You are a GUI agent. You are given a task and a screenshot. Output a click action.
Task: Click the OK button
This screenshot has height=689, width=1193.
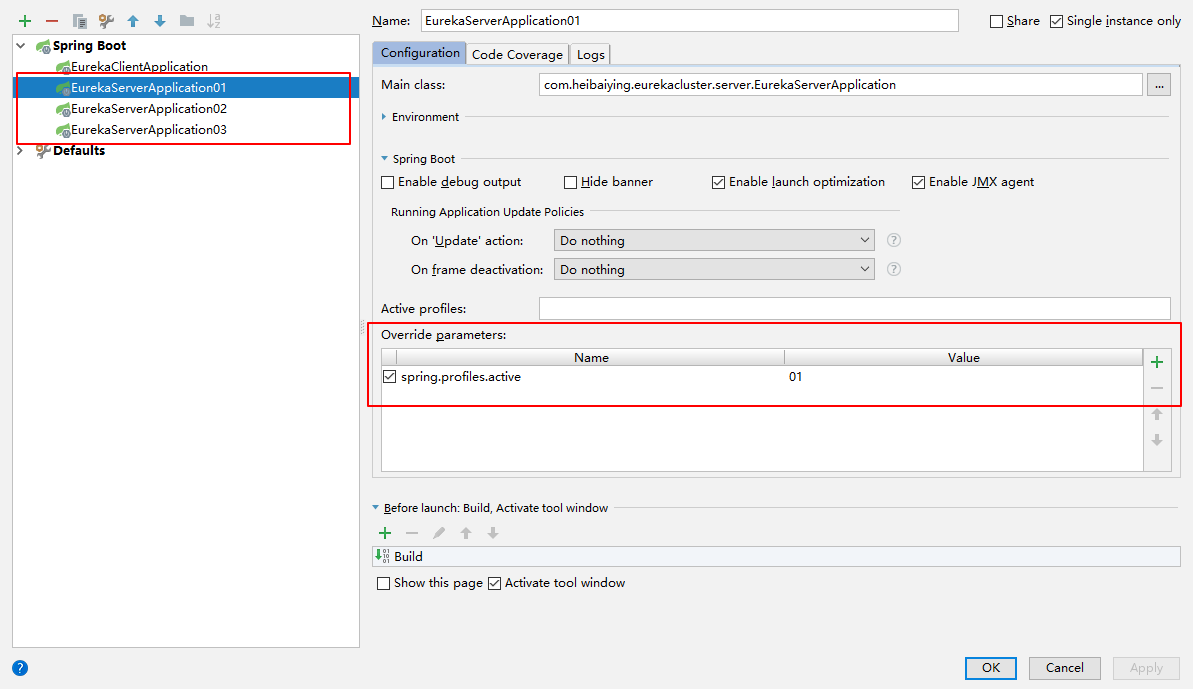pos(990,668)
